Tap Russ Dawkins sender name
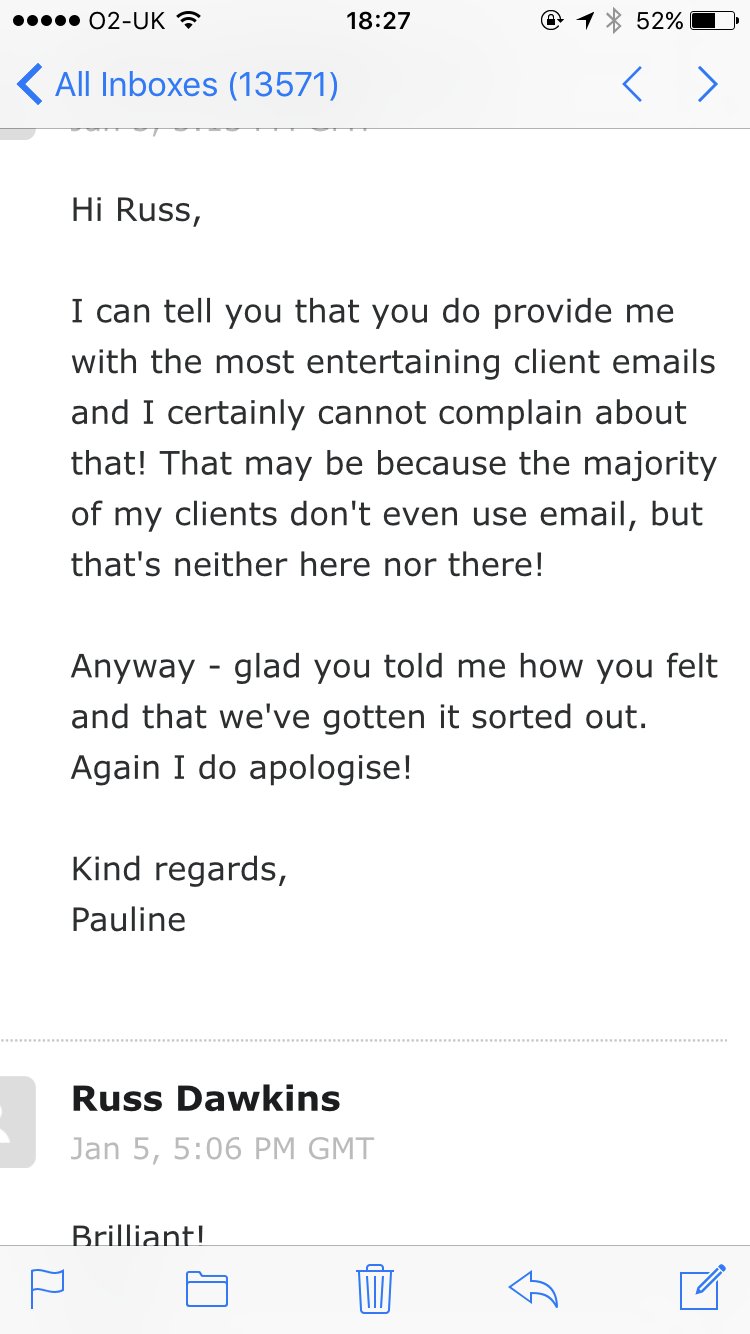Screen dimensions: 750x1334 click(206, 1099)
